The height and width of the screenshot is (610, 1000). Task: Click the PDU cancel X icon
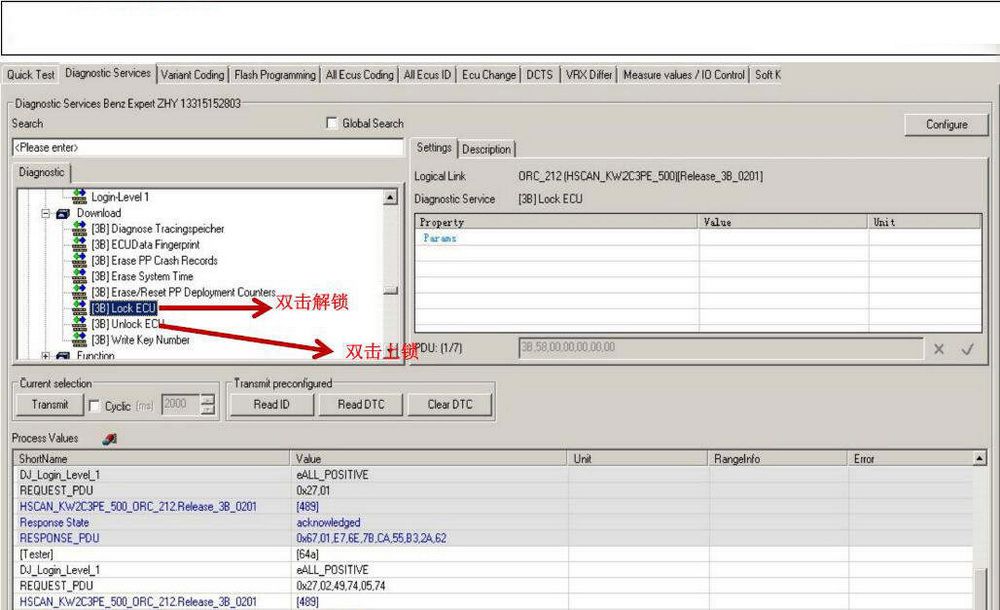(x=939, y=349)
